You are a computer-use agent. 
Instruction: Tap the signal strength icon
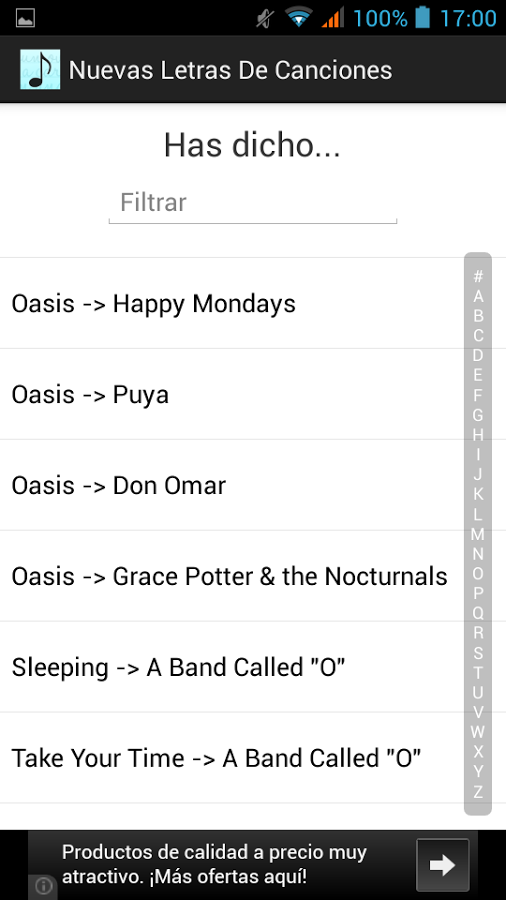[x=333, y=17]
